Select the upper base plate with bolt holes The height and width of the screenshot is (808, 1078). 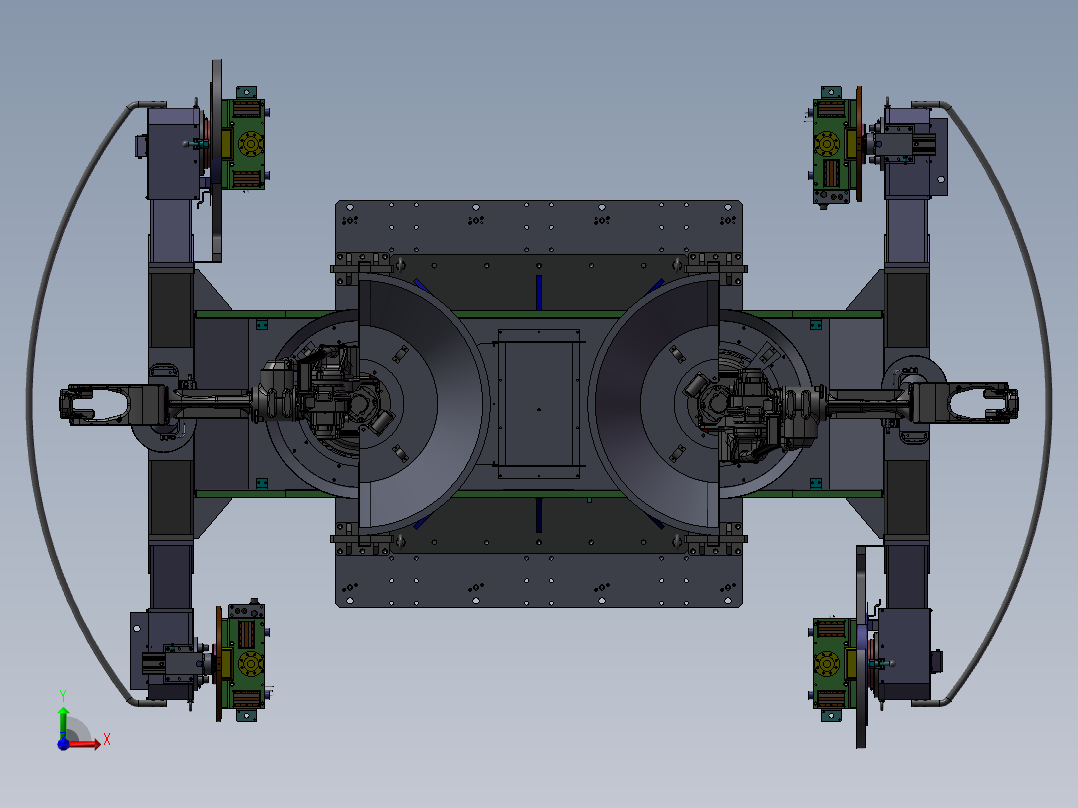(538, 227)
